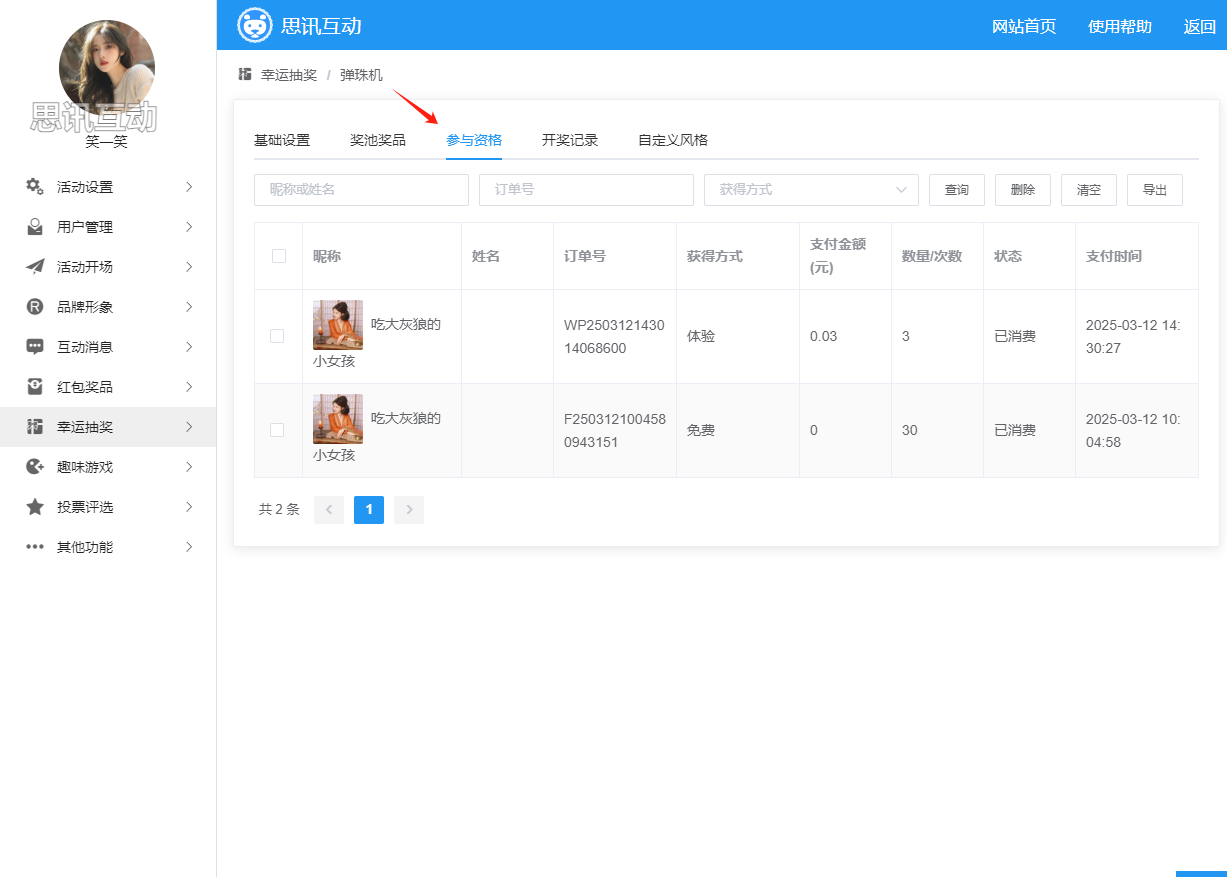The image size is (1227, 877).
Task: Check the row with payment method 体验
Action: click(277, 336)
